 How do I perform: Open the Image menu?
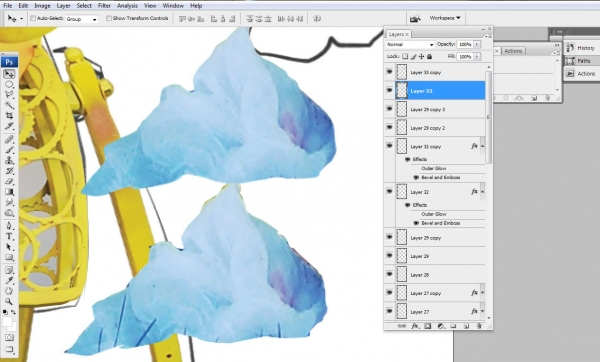click(x=42, y=6)
